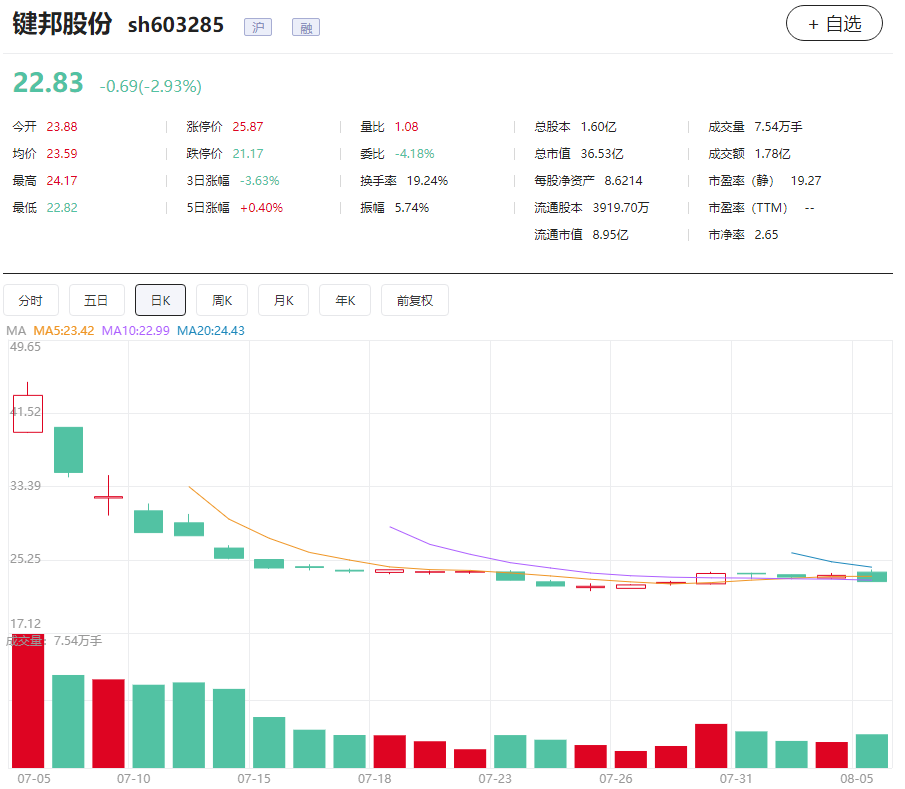The height and width of the screenshot is (789, 905).
Task: Click the 每股净资产 value 8.6214
Action: (x=623, y=181)
